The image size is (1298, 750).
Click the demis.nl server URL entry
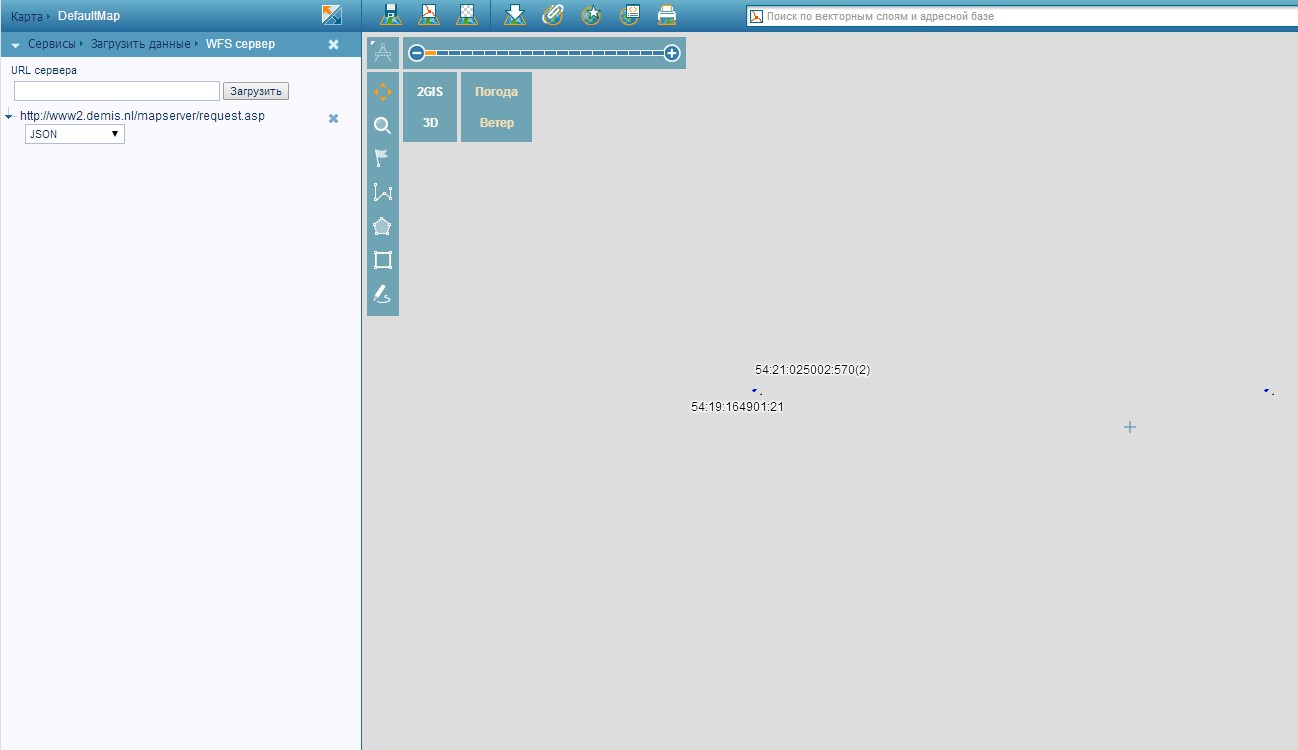point(142,116)
